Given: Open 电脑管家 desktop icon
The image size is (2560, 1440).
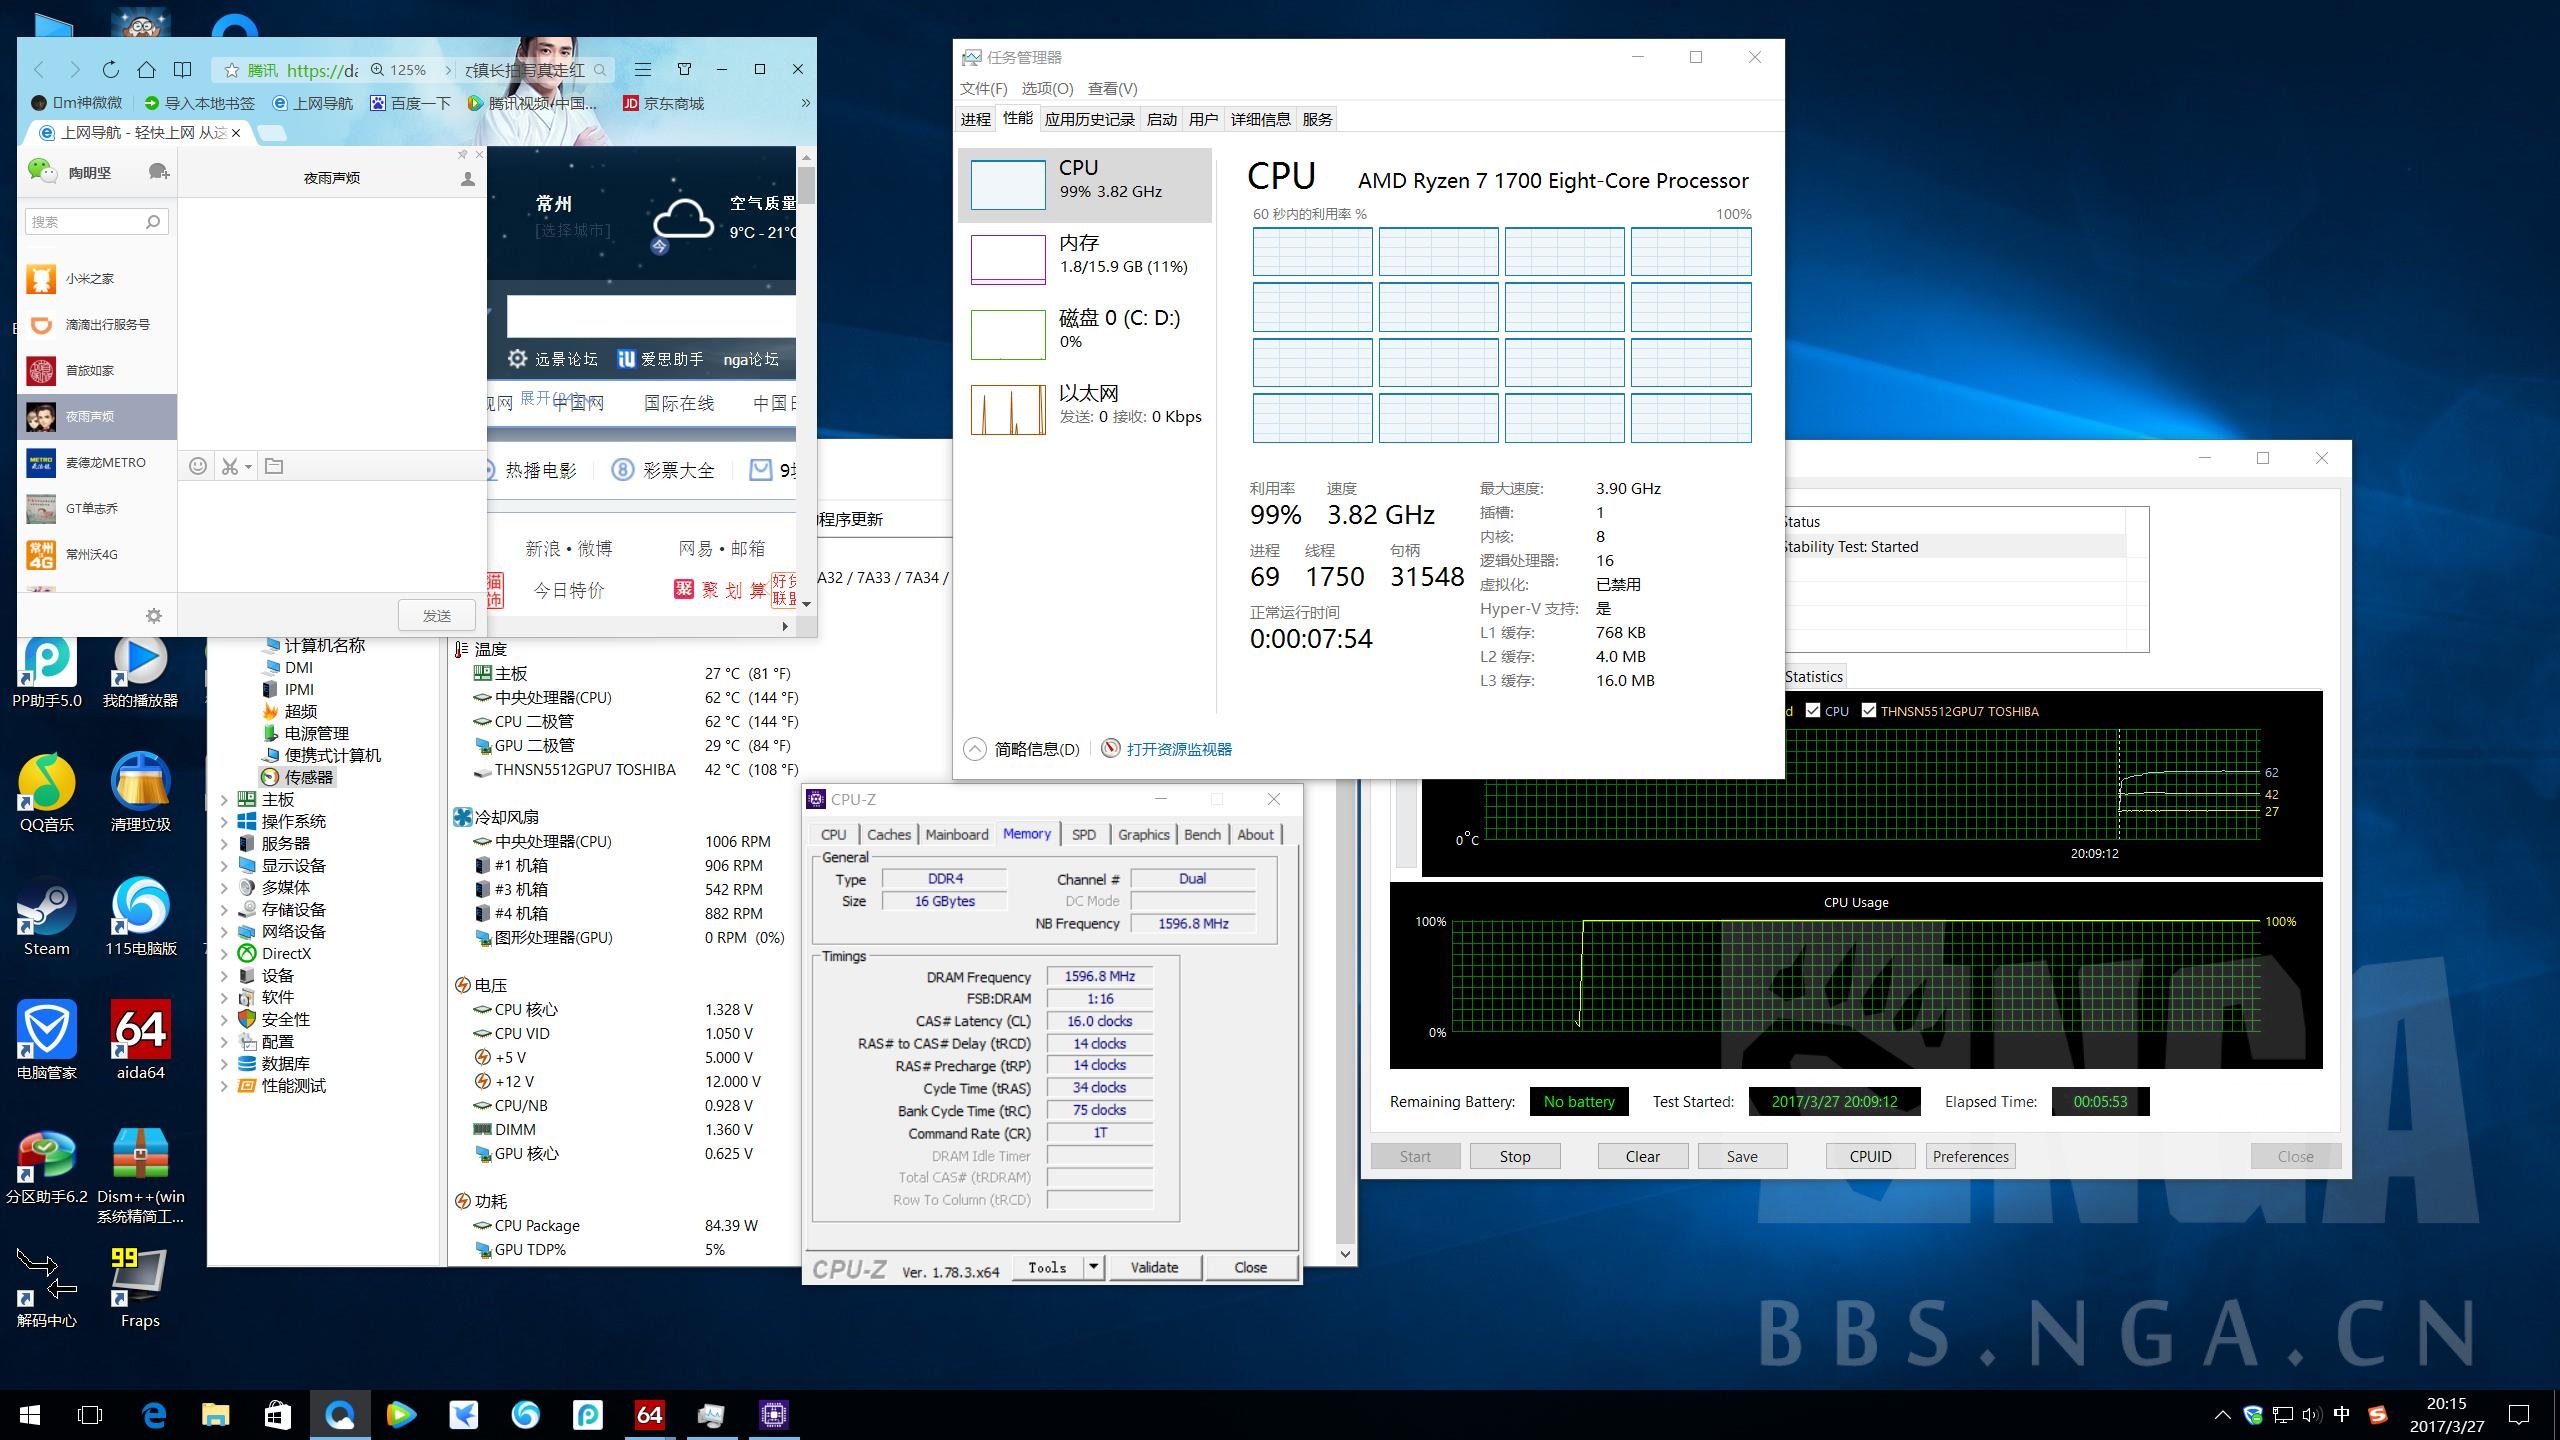Looking at the screenshot, I should coord(47,1042).
